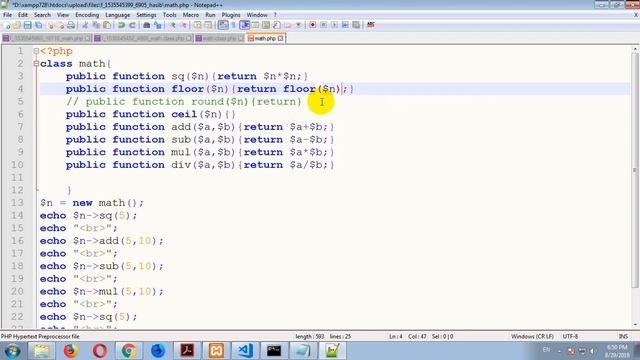Open Google Chrome from the taskbar
This screenshot has width=640, height=360.
(x=129, y=351)
